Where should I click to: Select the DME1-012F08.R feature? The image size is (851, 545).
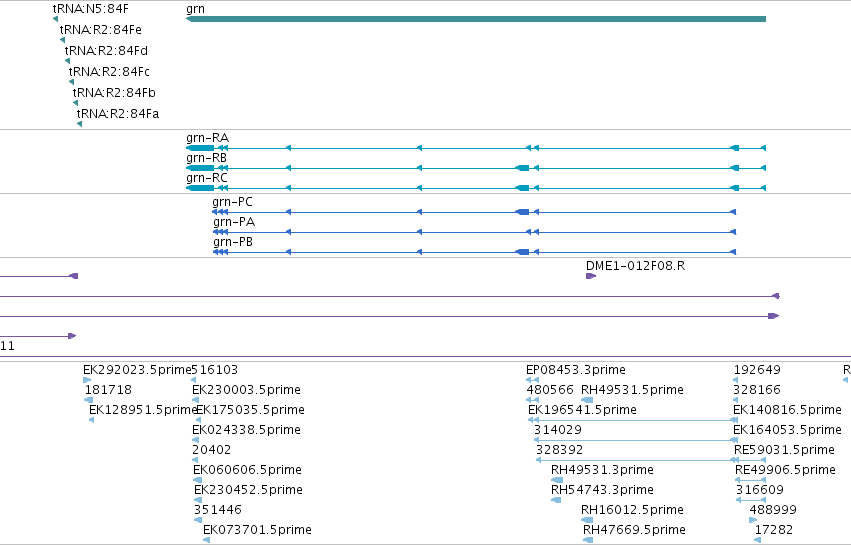click(636, 266)
